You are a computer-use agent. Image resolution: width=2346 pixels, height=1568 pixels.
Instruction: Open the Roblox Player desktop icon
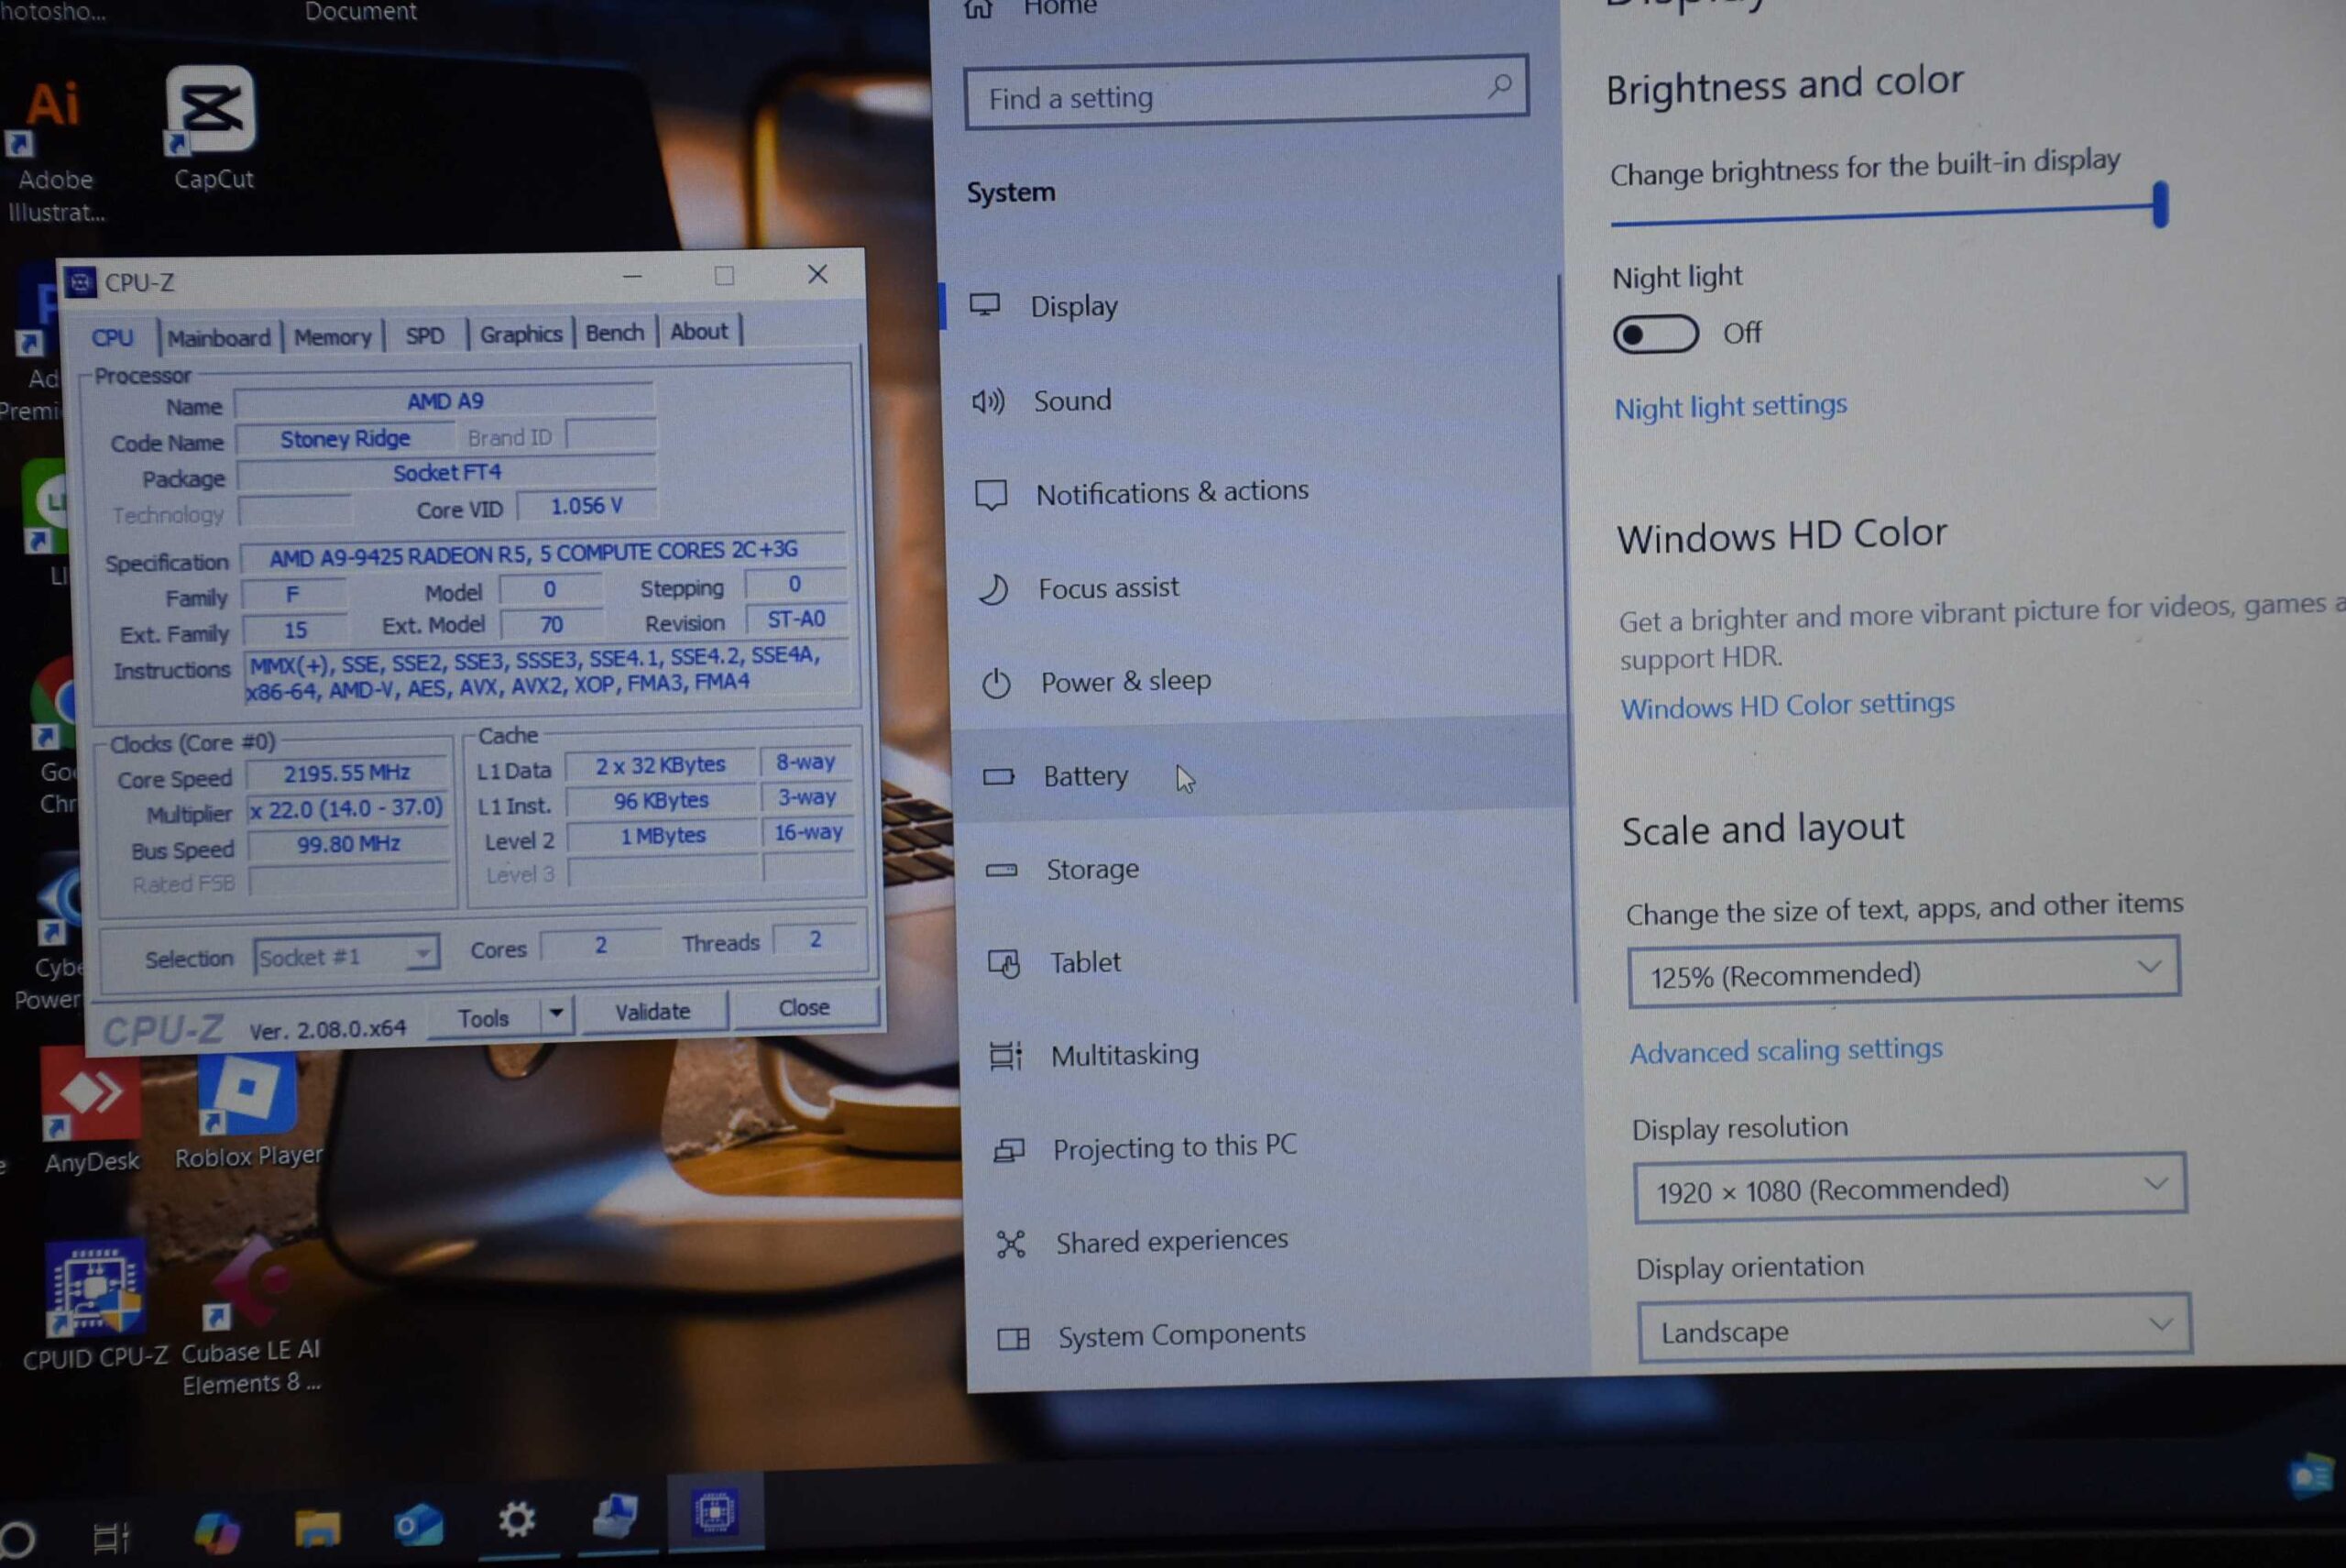pos(247,1092)
